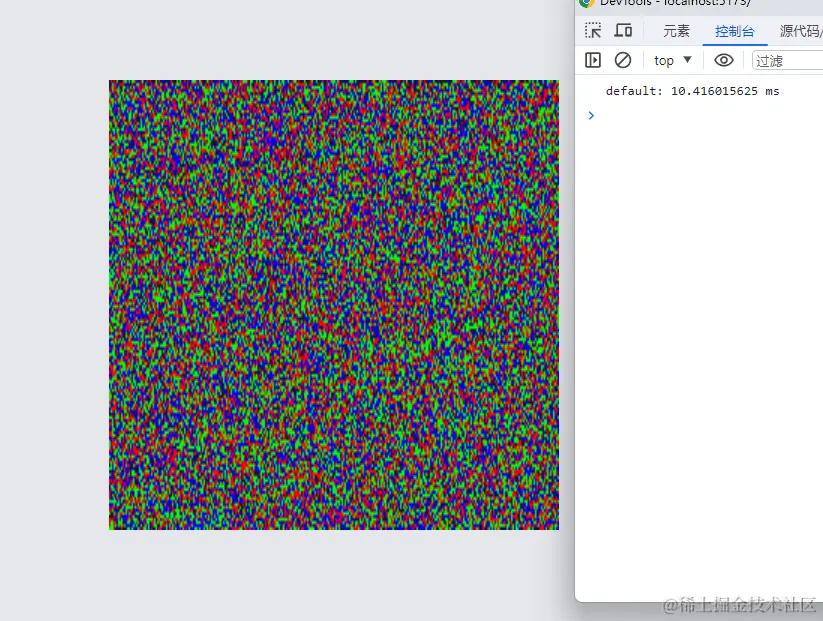Open the 源代码 tab

click(x=800, y=31)
